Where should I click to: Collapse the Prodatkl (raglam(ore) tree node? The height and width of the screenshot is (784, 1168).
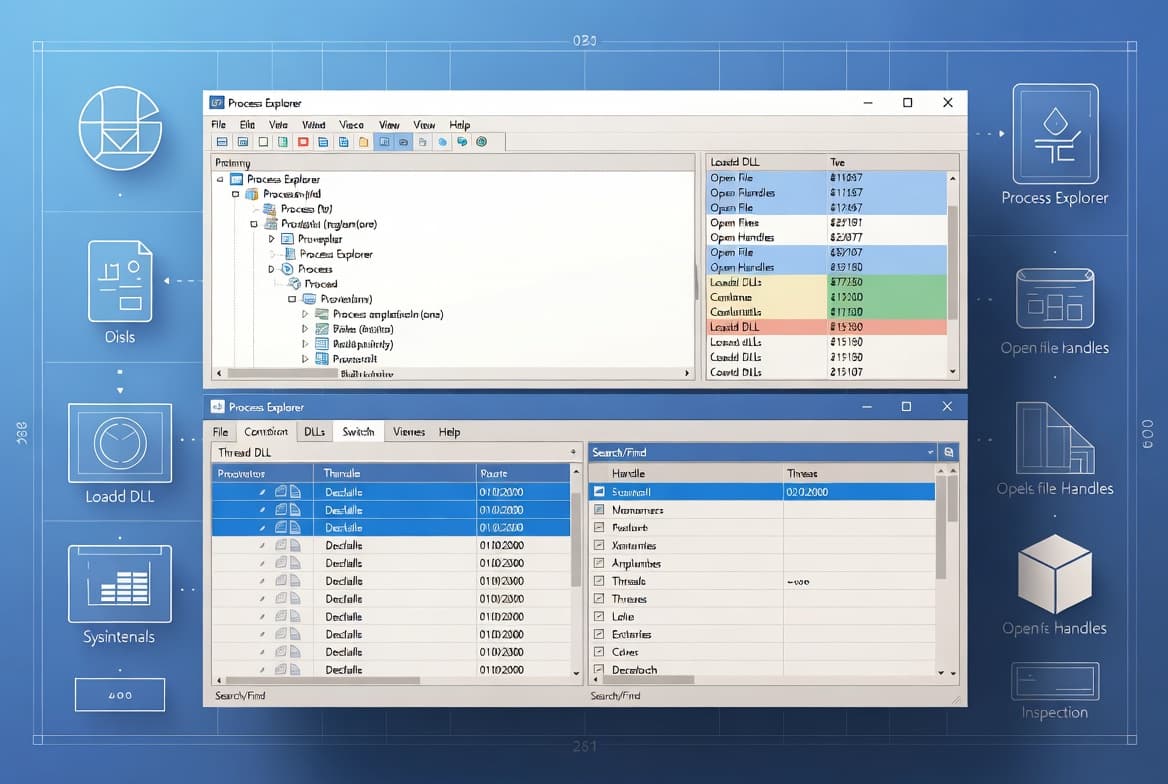(254, 224)
